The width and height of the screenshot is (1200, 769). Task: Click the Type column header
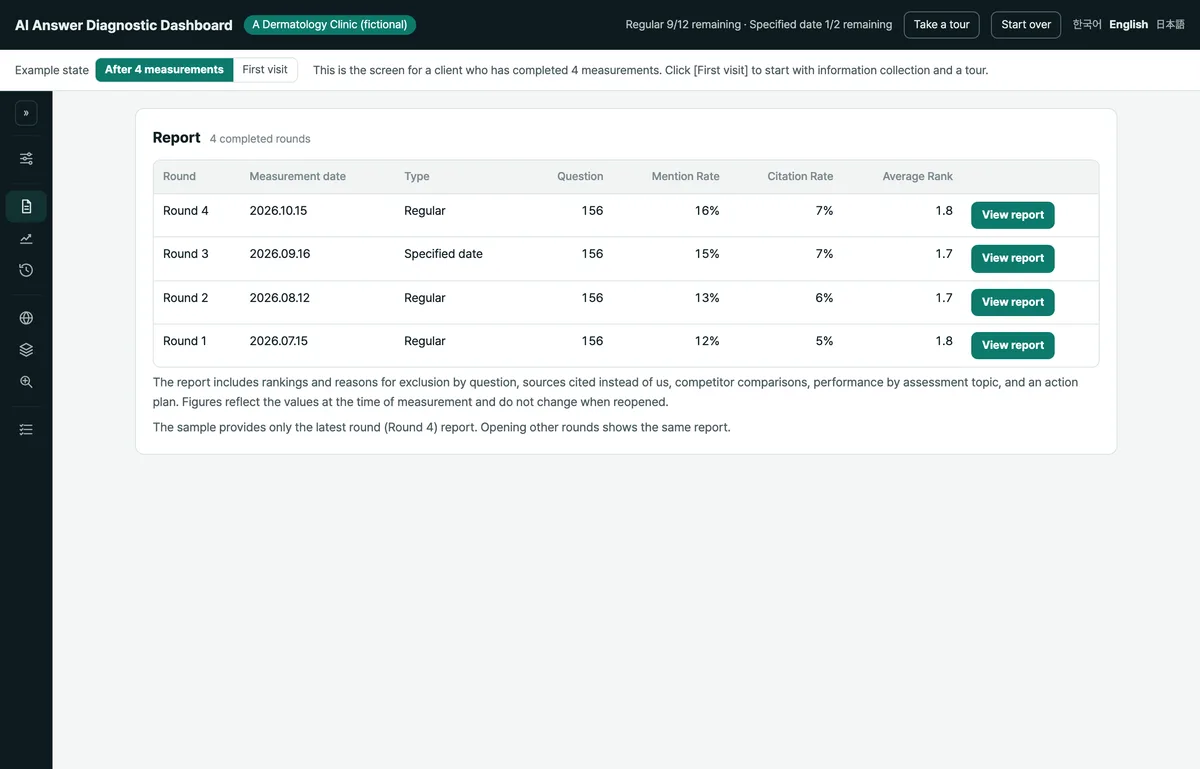click(x=417, y=176)
